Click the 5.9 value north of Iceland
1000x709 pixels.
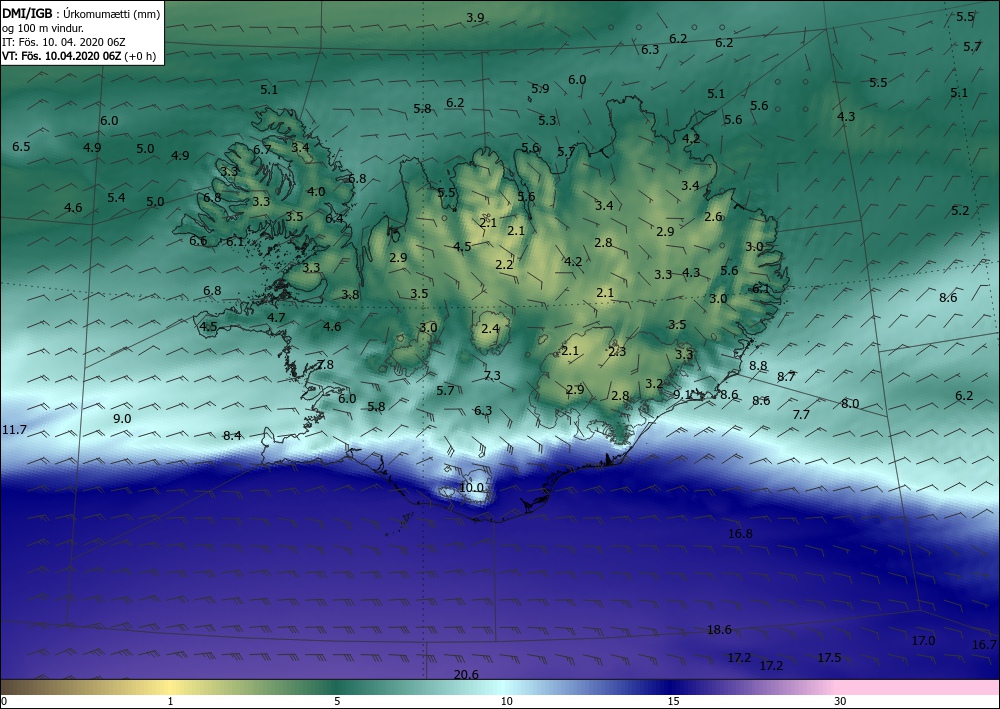tap(540, 89)
